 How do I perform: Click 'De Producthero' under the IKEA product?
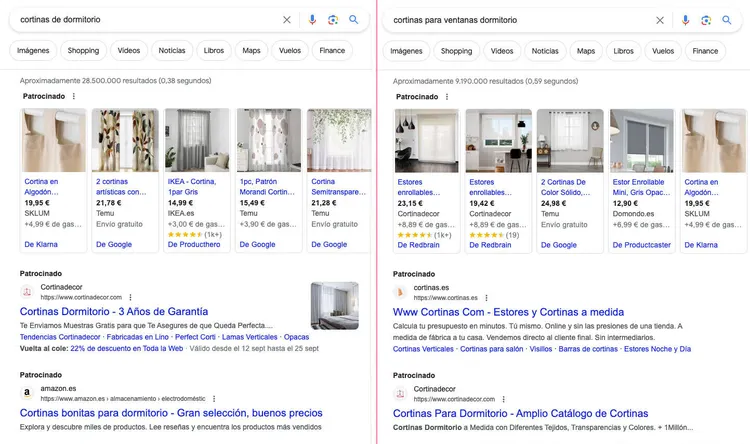(194, 244)
